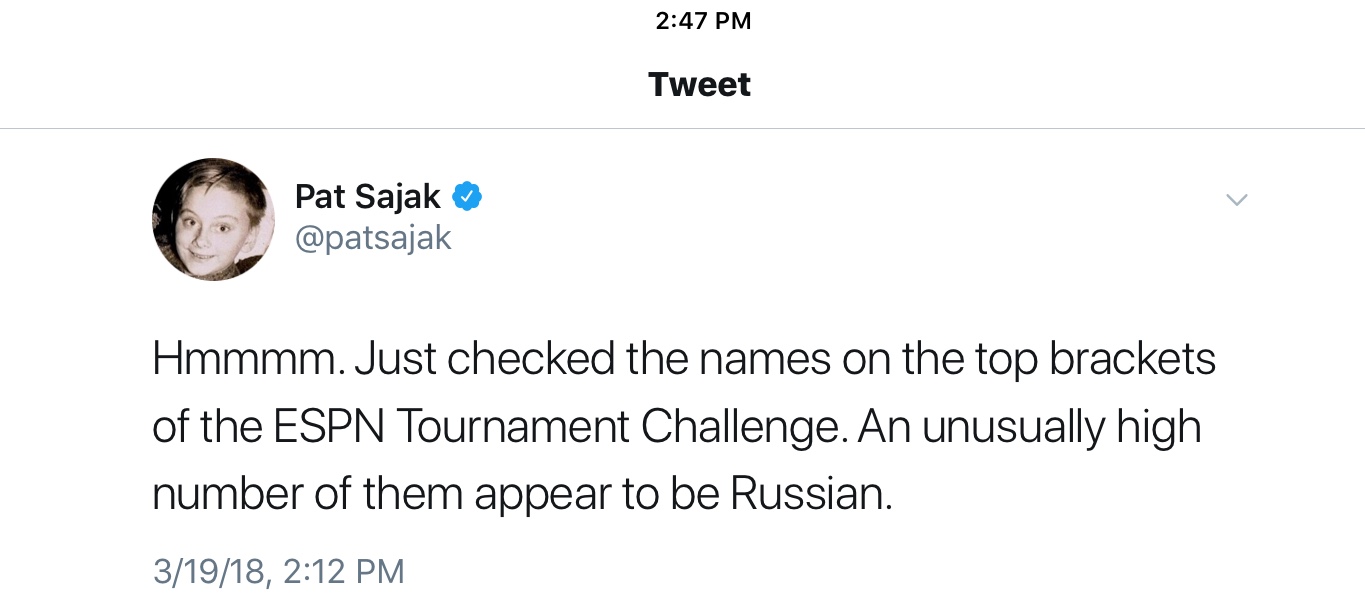Click the 3/19/18 date in timestamp

tap(208, 571)
